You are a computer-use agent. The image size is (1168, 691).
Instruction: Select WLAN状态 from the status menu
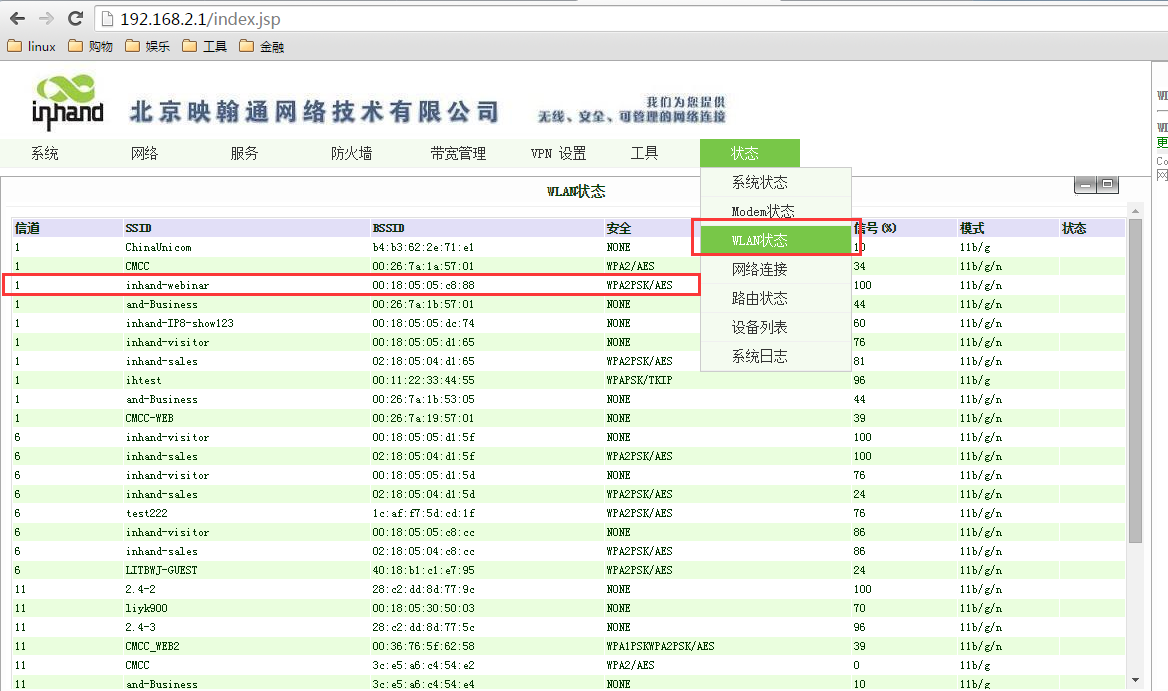click(760, 240)
